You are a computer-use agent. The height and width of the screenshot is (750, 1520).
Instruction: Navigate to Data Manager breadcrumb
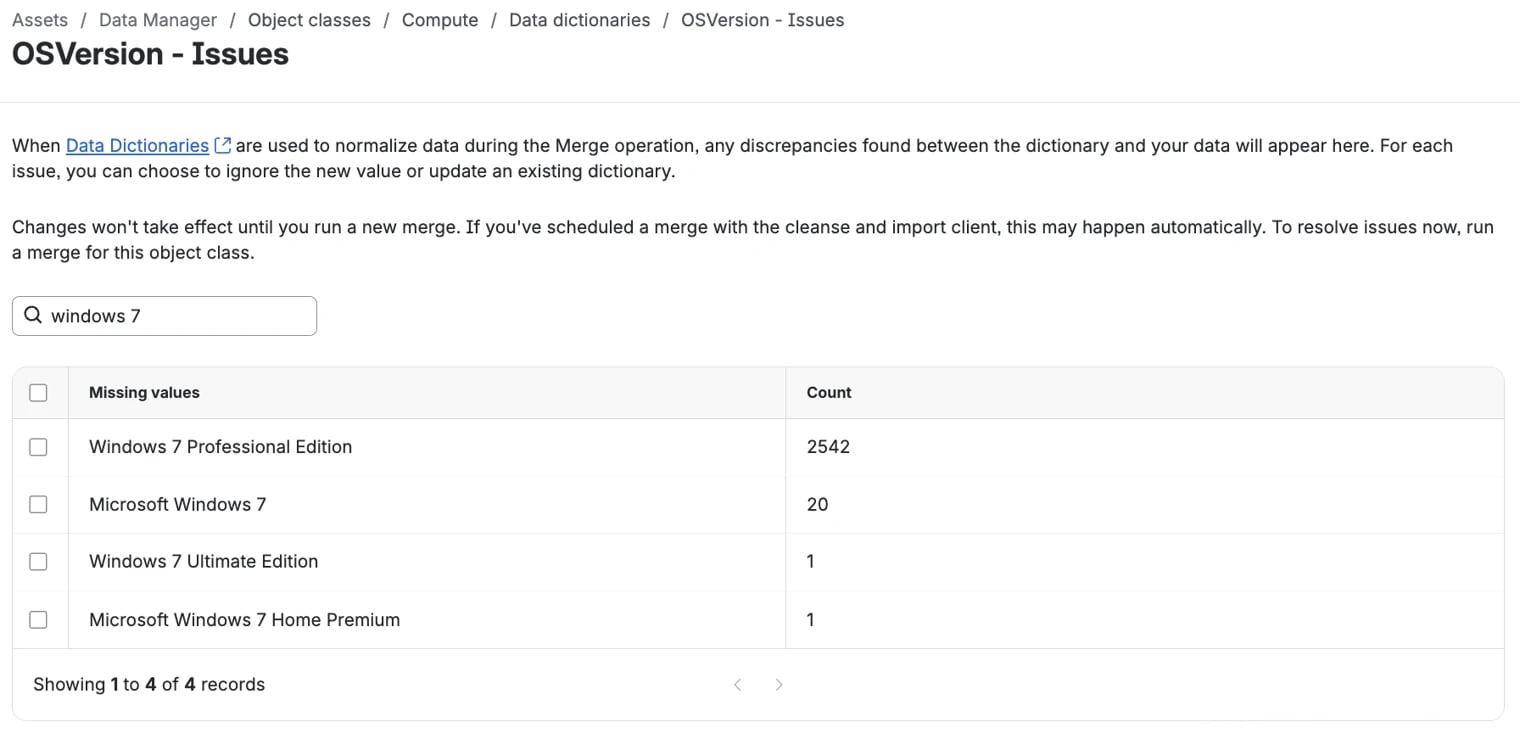(158, 20)
